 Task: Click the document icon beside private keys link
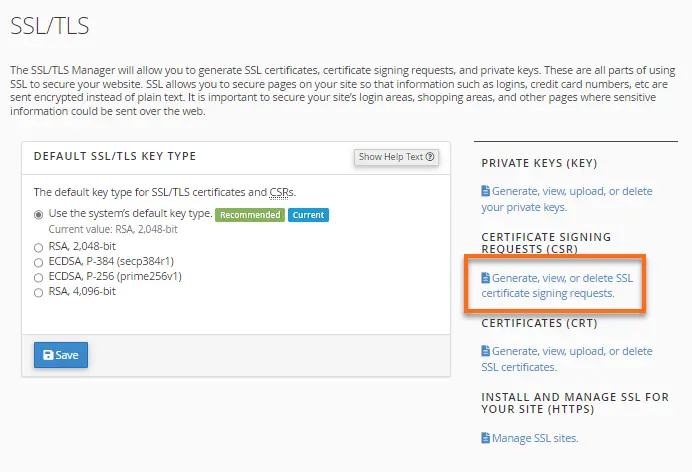[x=486, y=191]
